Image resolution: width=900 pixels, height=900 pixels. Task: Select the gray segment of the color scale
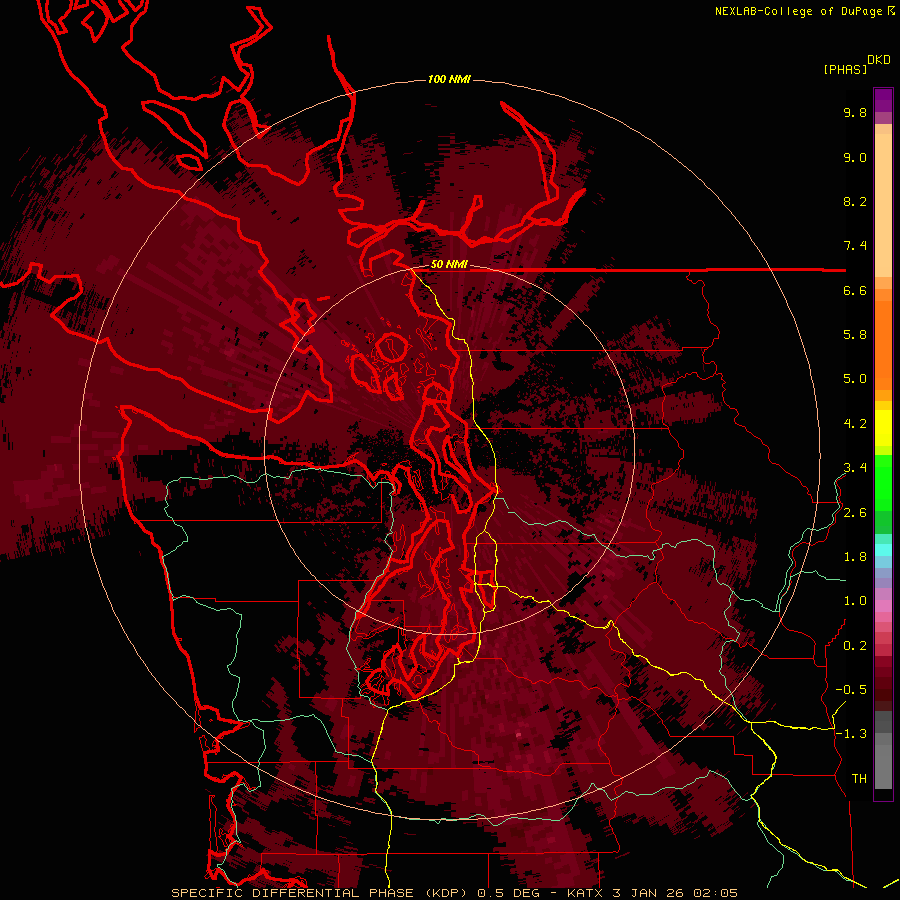[x=883, y=750]
